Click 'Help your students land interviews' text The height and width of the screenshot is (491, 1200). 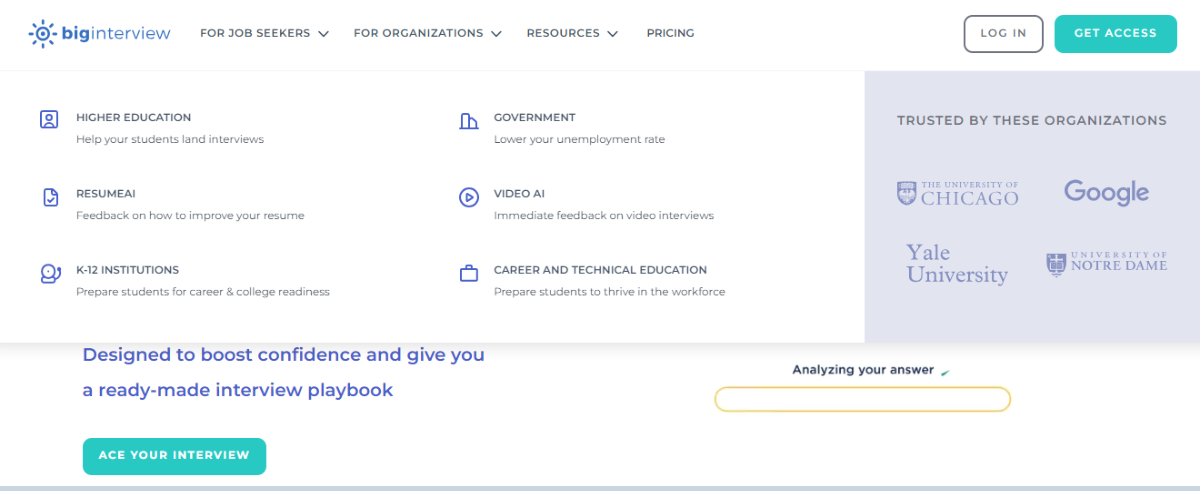pos(170,139)
